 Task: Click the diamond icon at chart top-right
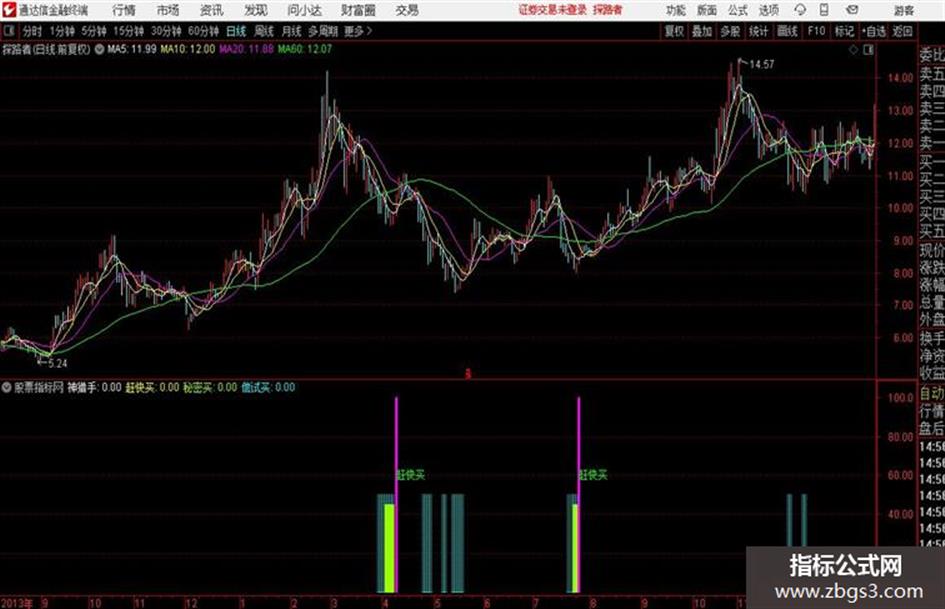tap(853, 50)
